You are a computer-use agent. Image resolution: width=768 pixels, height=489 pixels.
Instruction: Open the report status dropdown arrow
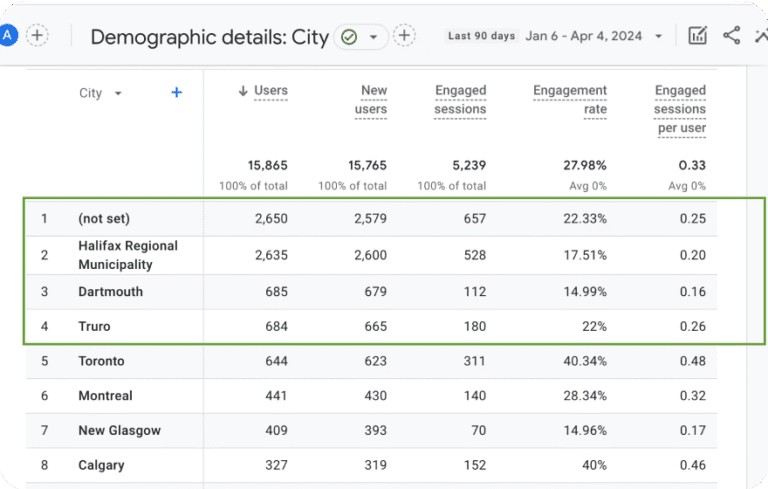coord(374,37)
